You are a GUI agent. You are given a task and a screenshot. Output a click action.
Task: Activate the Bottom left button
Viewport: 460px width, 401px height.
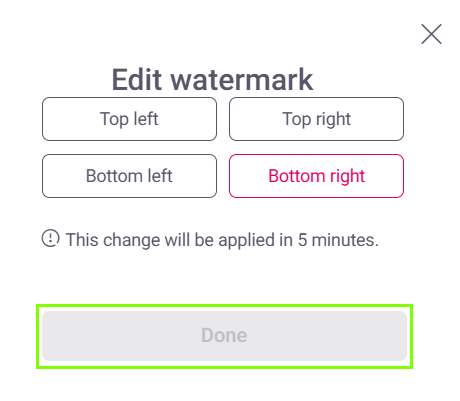129,176
